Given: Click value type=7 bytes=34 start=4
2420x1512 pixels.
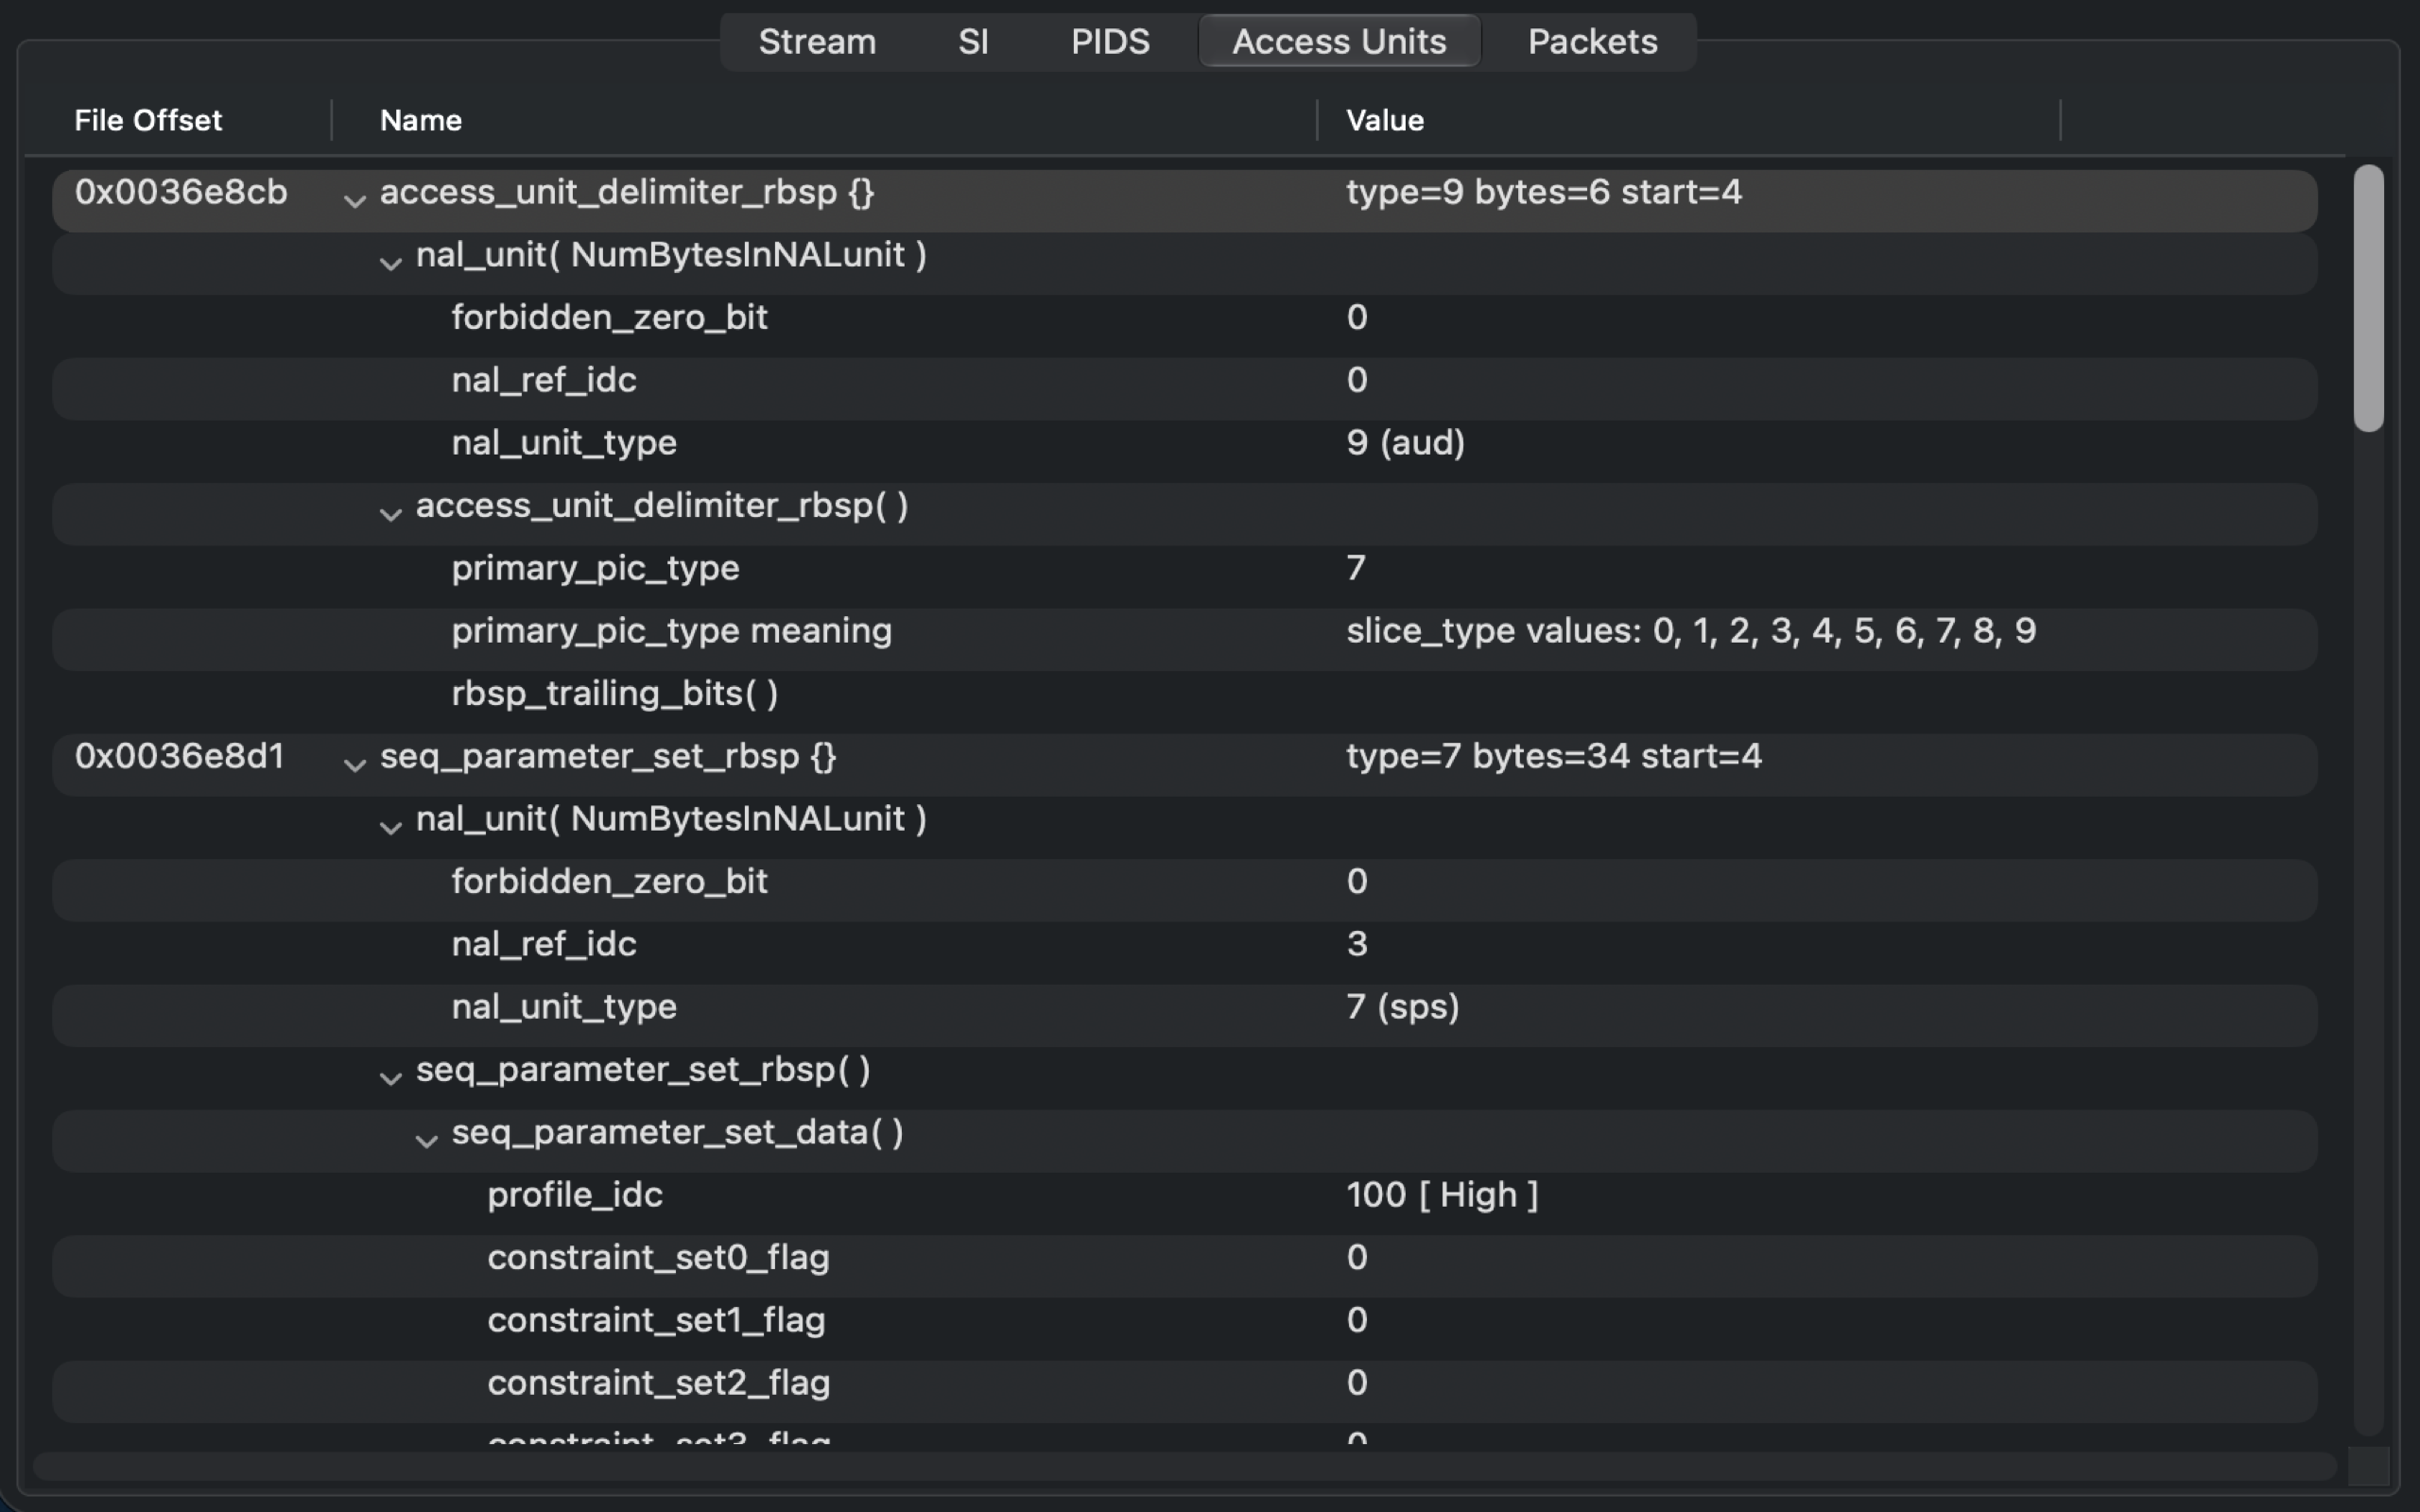Looking at the screenshot, I should (1553, 756).
